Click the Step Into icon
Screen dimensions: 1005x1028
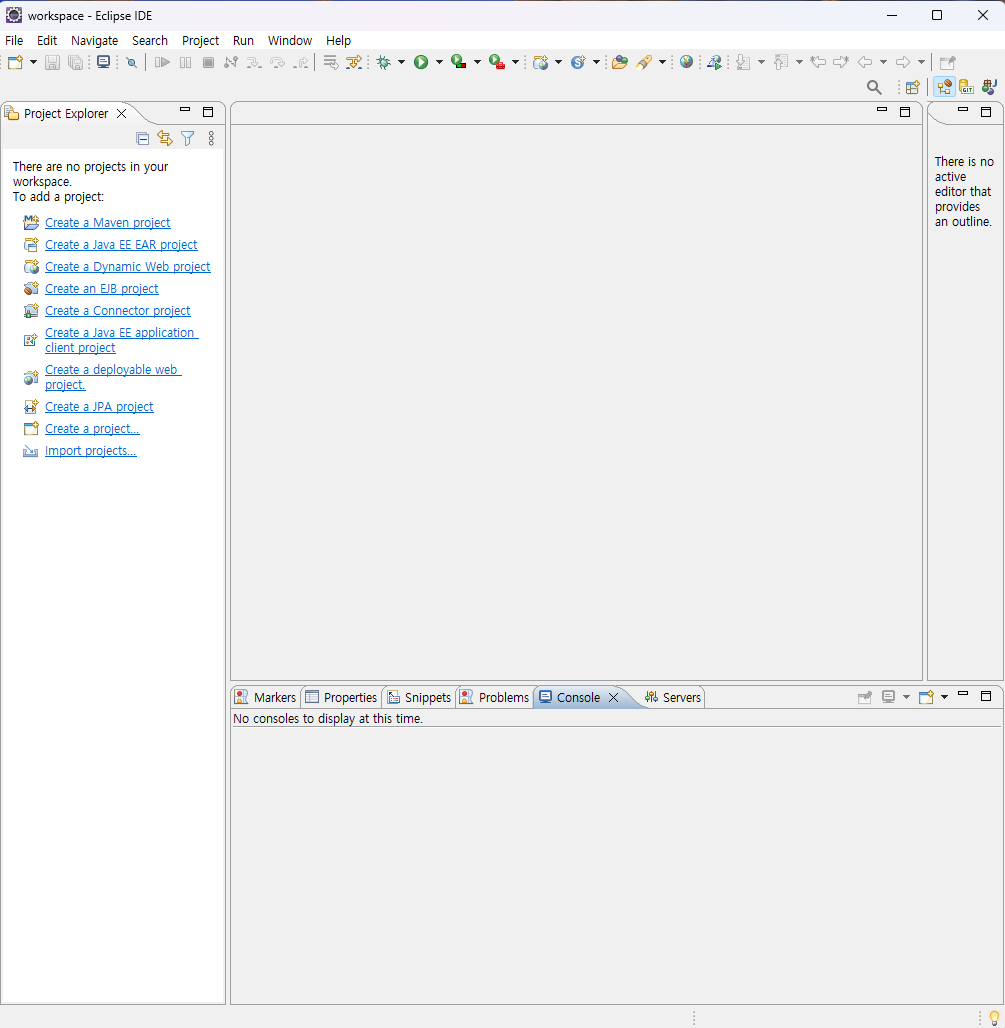(x=254, y=62)
